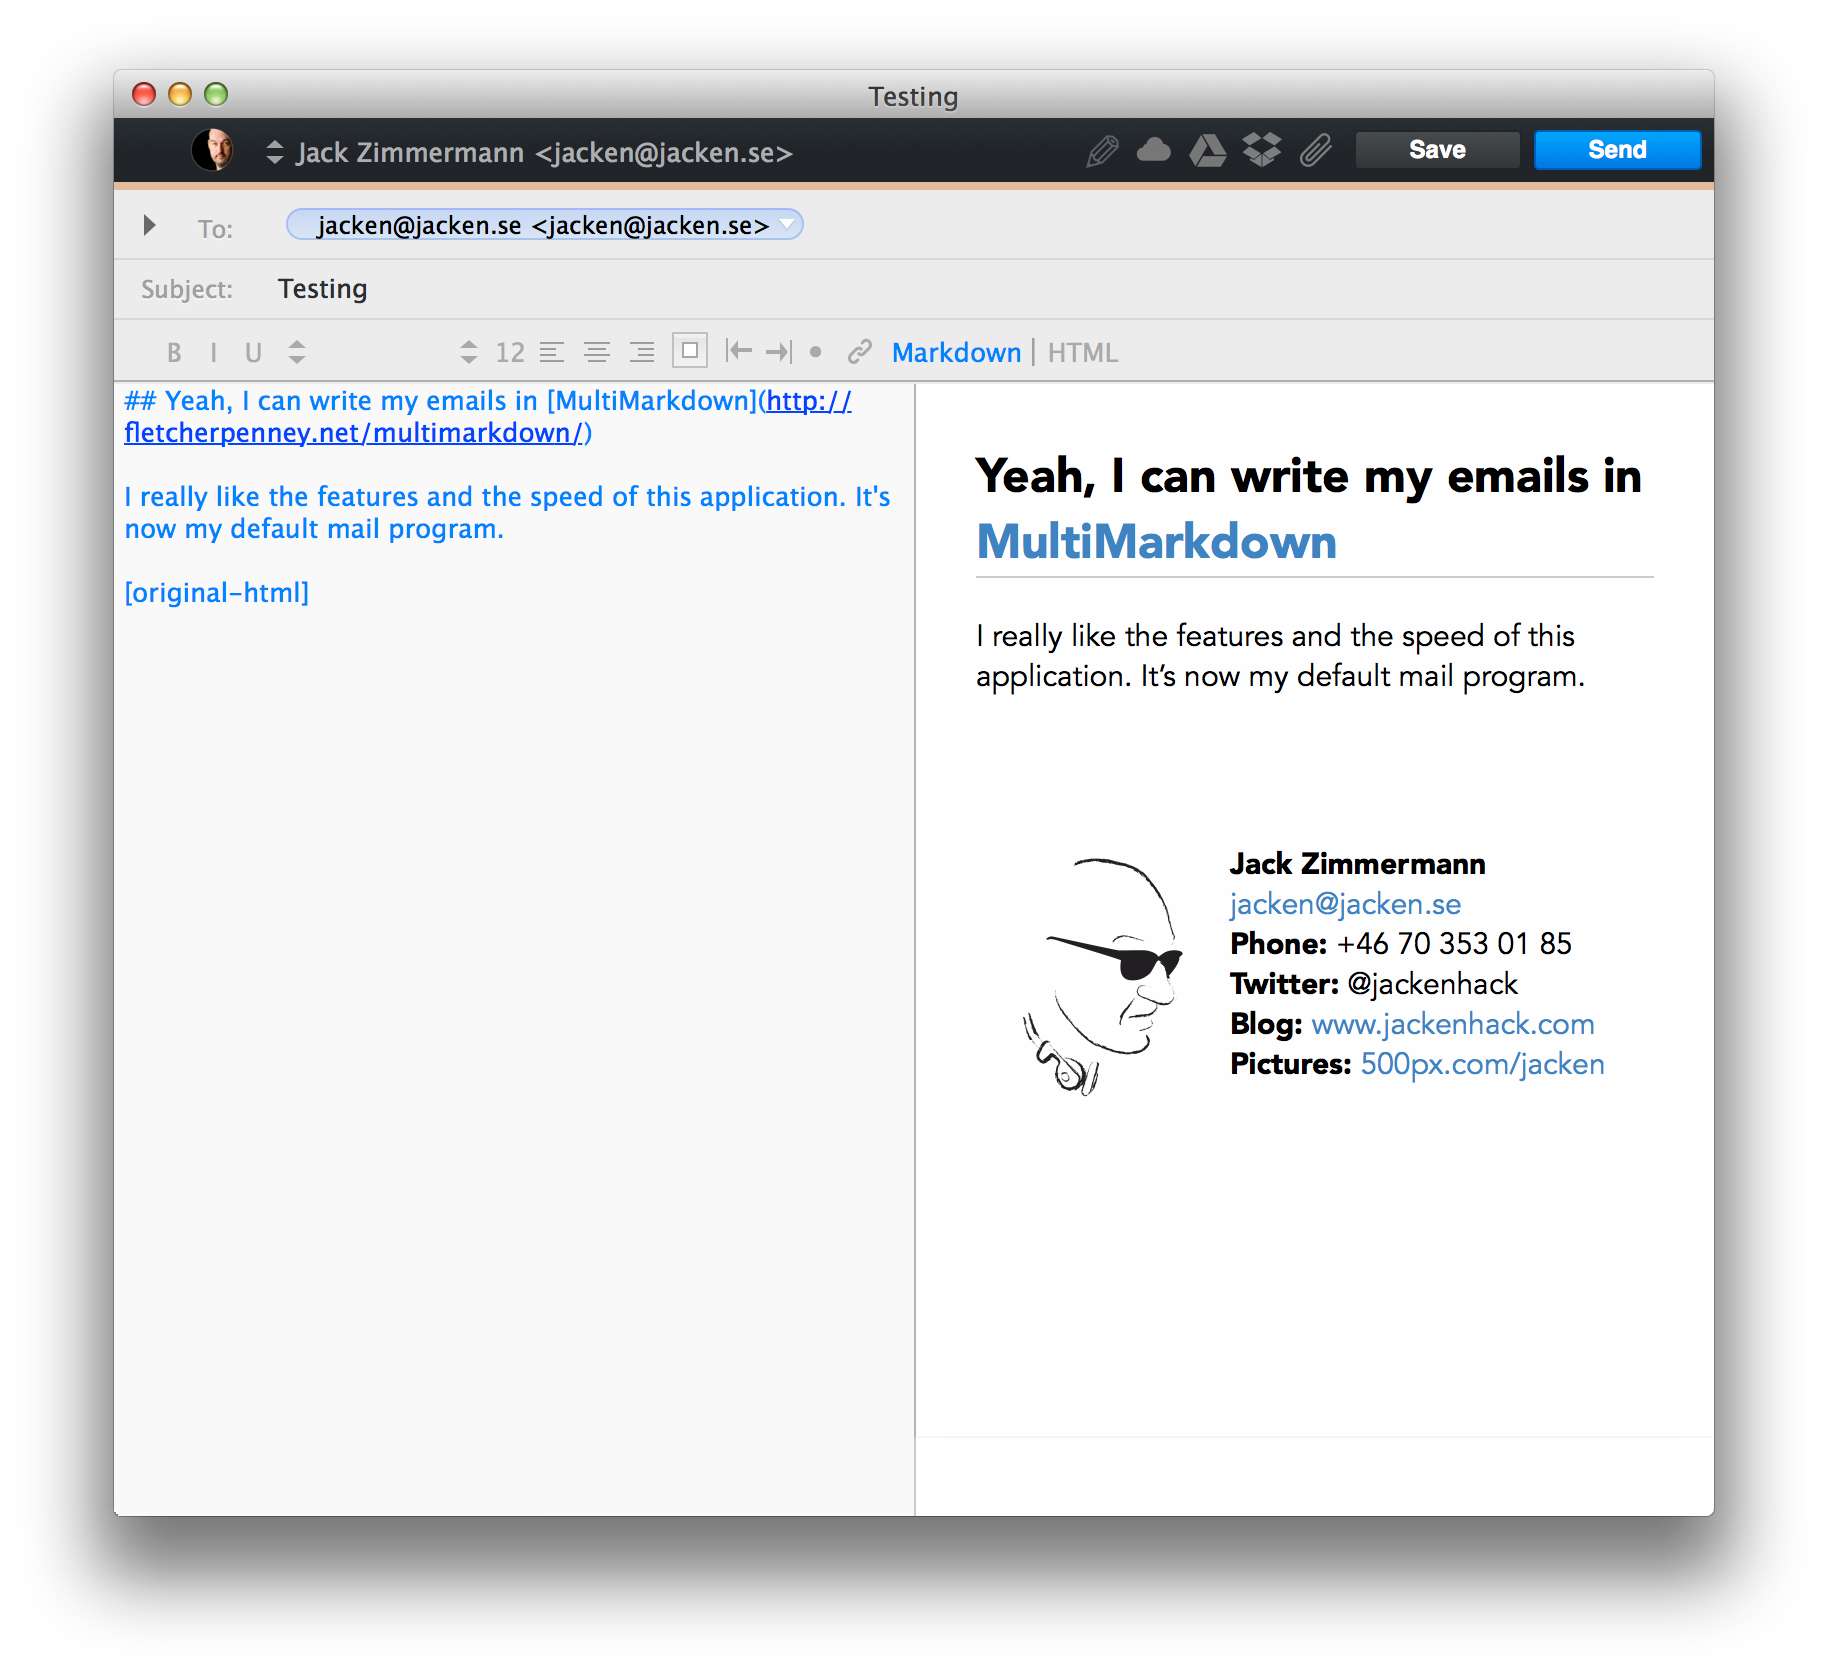Viewport: 1828px width, 1674px height.
Task: Click the font size value 12
Action: 510,352
